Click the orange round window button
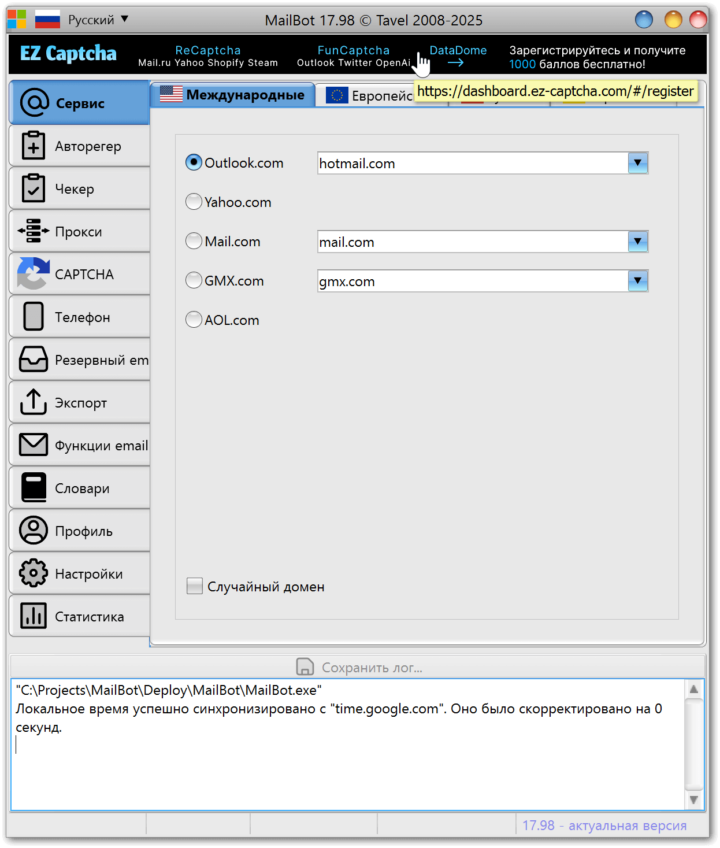 [x=673, y=19]
